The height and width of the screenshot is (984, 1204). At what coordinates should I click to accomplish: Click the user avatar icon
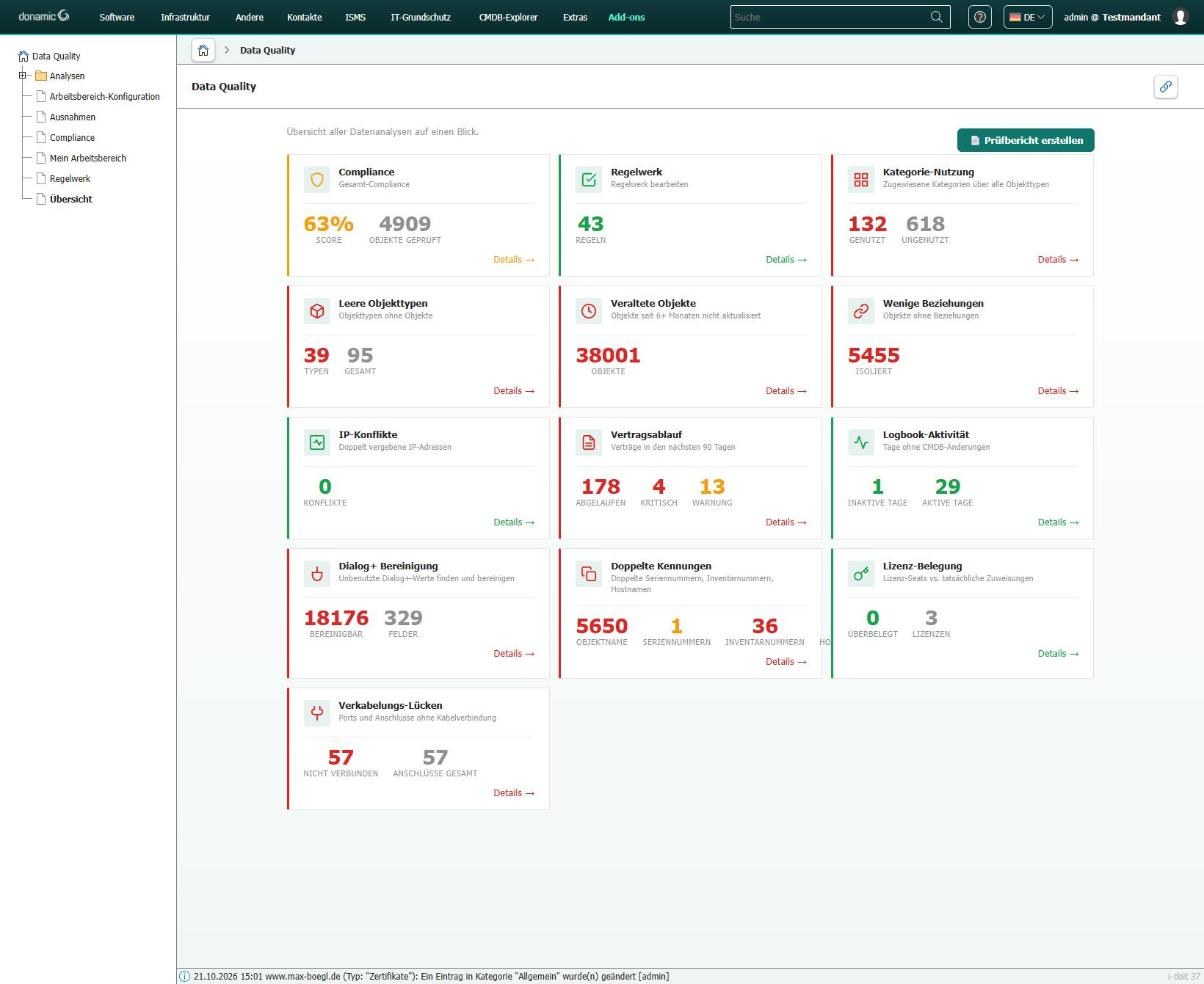[x=1180, y=17]
